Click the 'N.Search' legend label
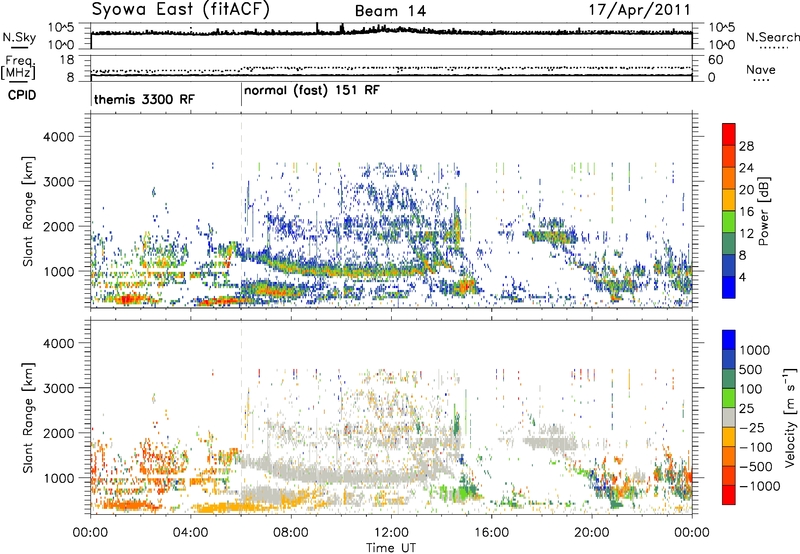 pyautogui.click(x=773, y=37)
